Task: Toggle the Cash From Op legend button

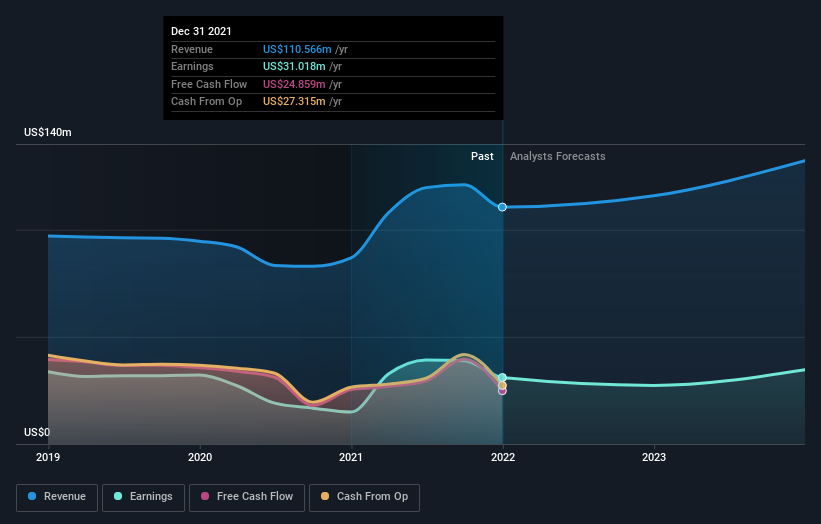Action: 364,497
